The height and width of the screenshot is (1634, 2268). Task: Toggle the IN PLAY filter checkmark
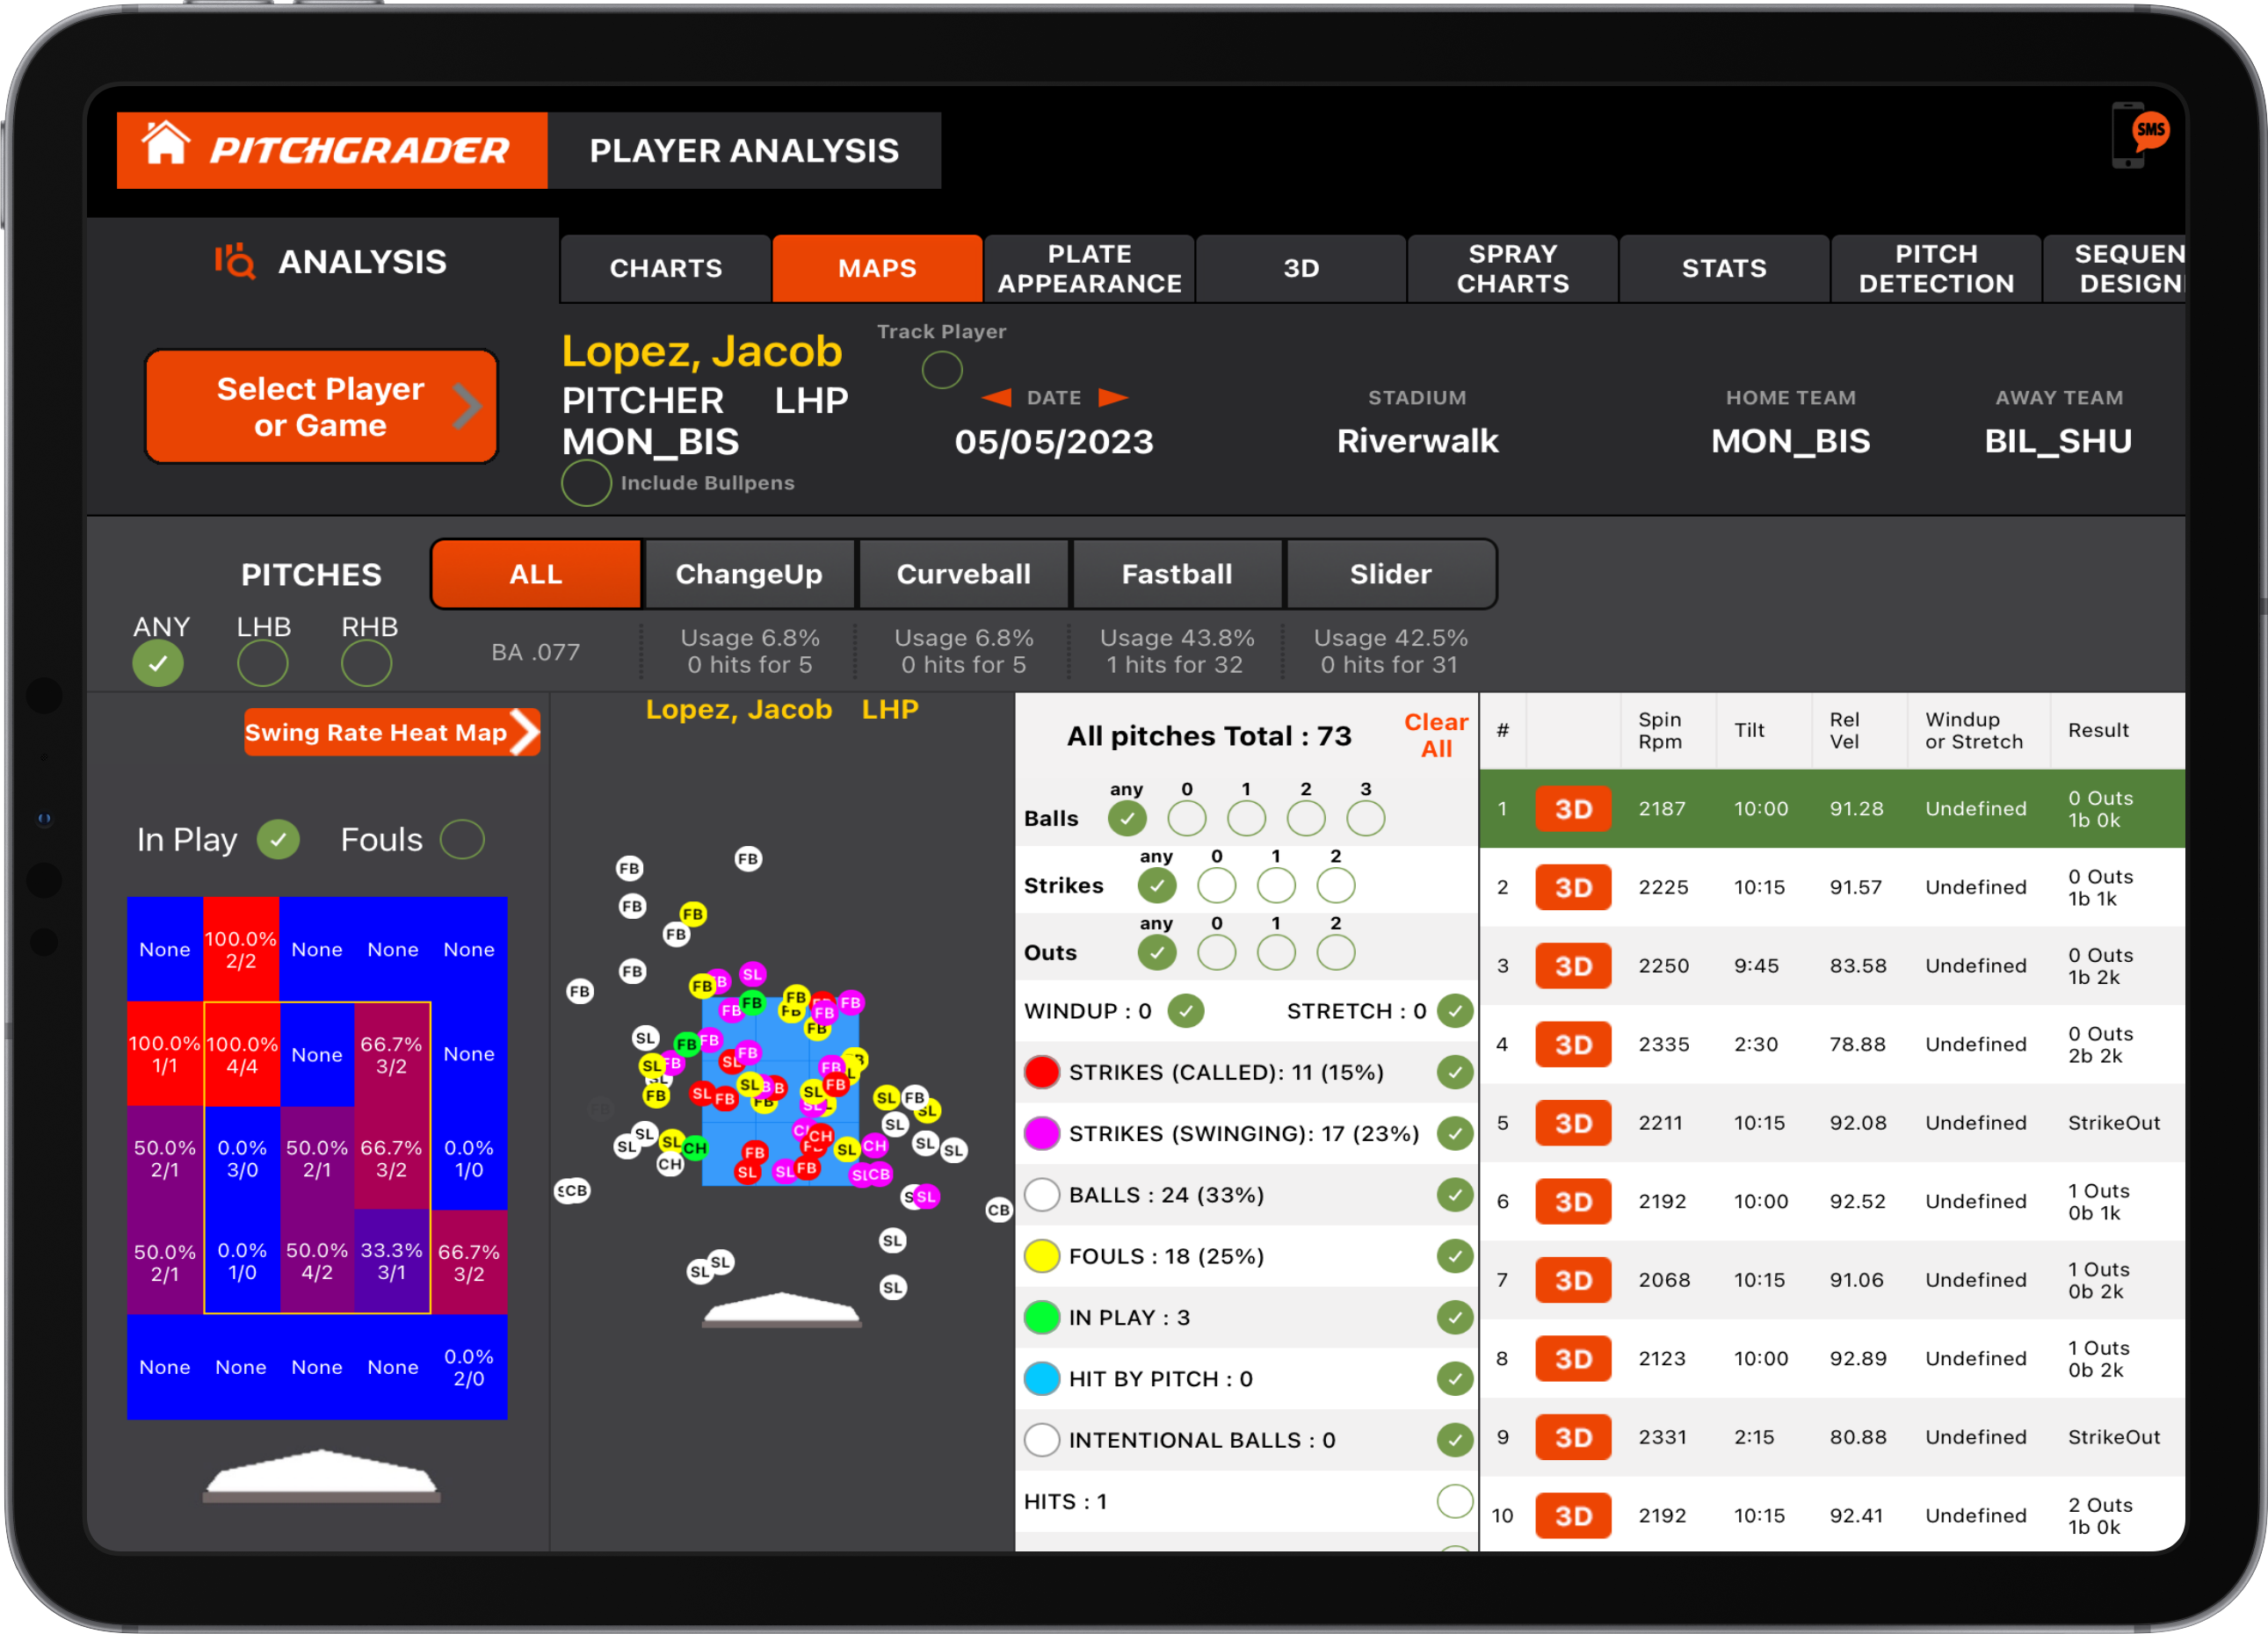[1454, 1317]
